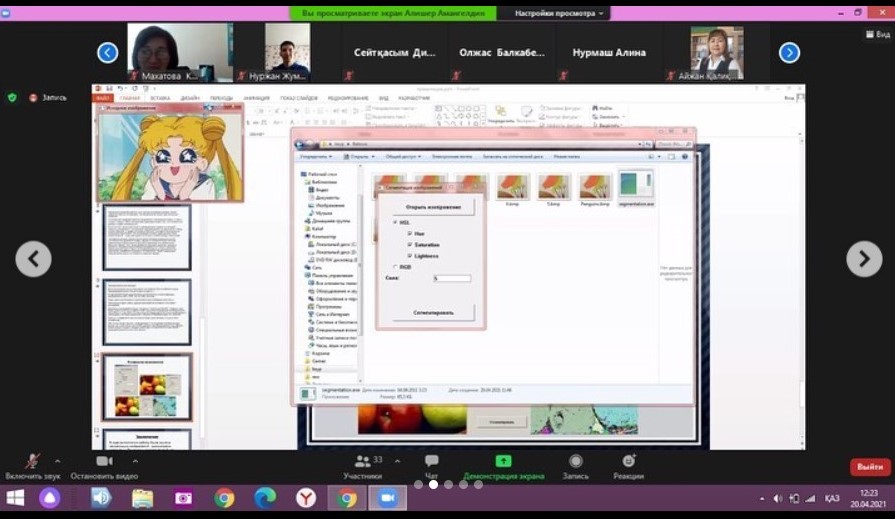The height and width of the screenshot is (519, 895).
Task: Open view settings dropdown Настройки просмотра
Action: [559, 13]
